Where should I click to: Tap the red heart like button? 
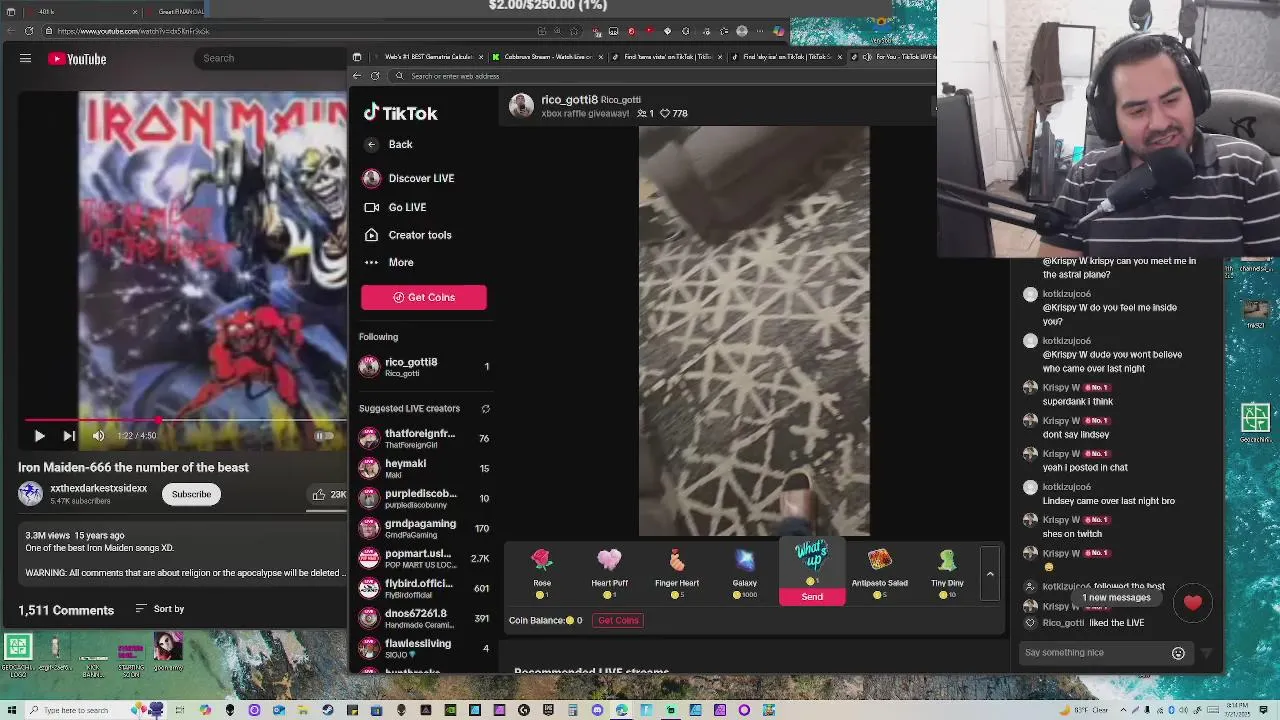(1193, 603)
